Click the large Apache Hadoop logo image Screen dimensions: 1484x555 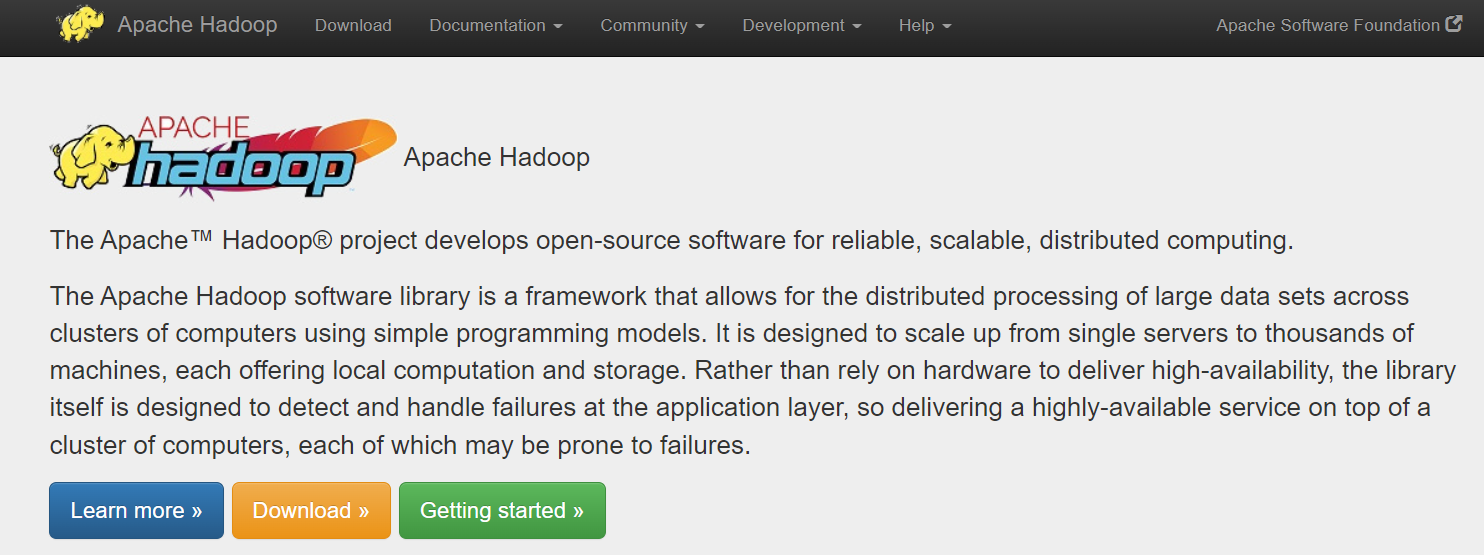click(224, 158)
